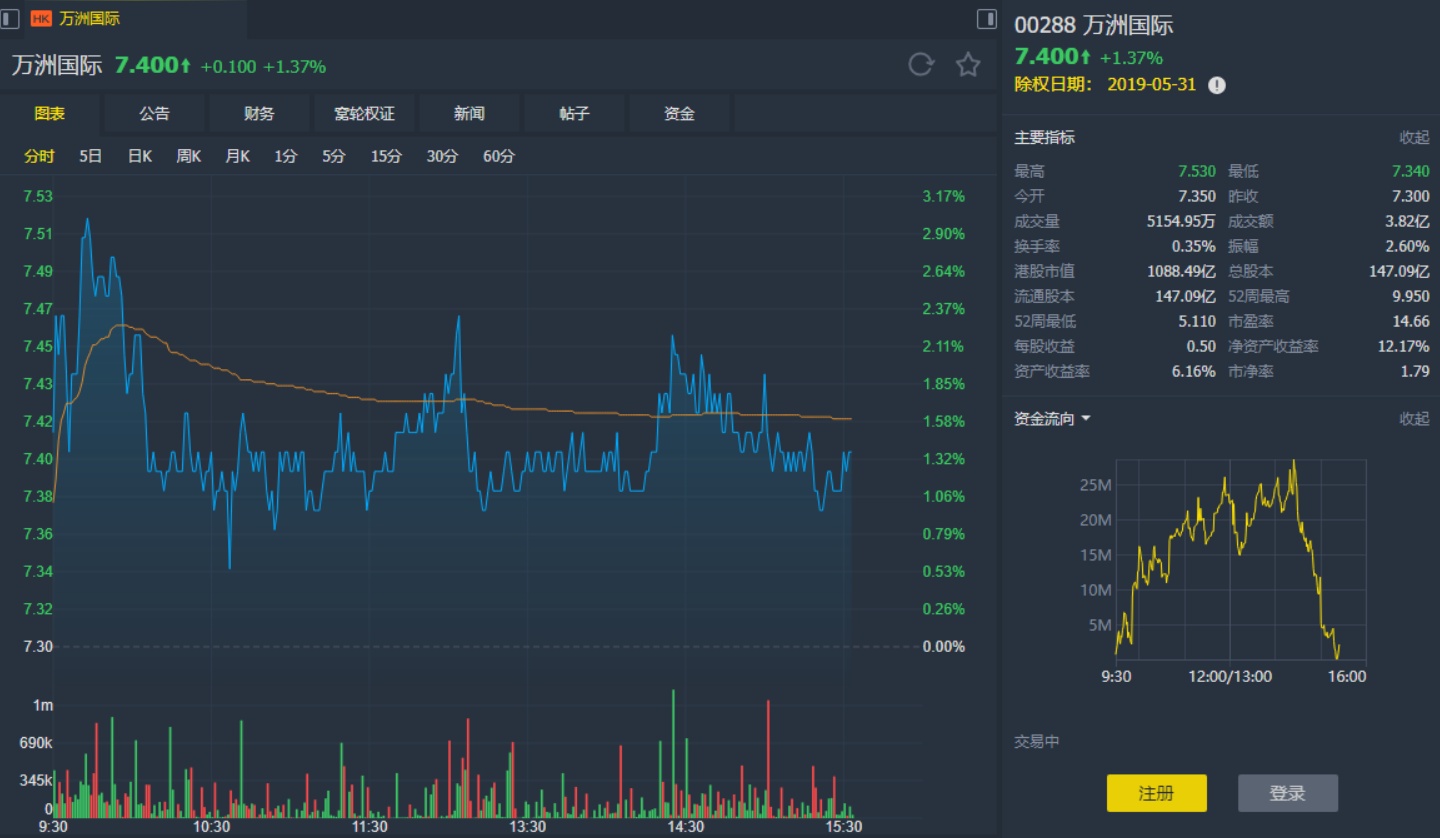The width and height of the screenshot is (1440, 838).
Task: Add 万洲国际 to favorites with the star icon
Action: coord(967,66)
